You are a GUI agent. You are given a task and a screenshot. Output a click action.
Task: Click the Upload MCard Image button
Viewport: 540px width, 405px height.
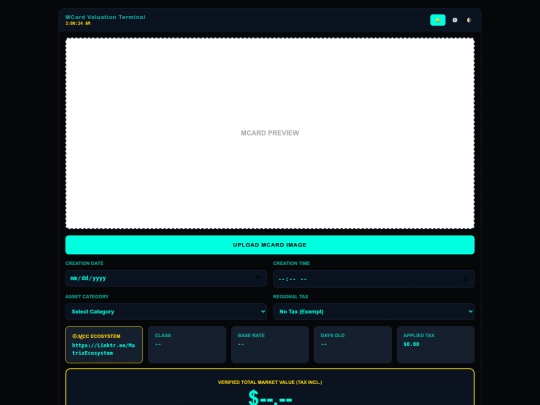(270, 245)
